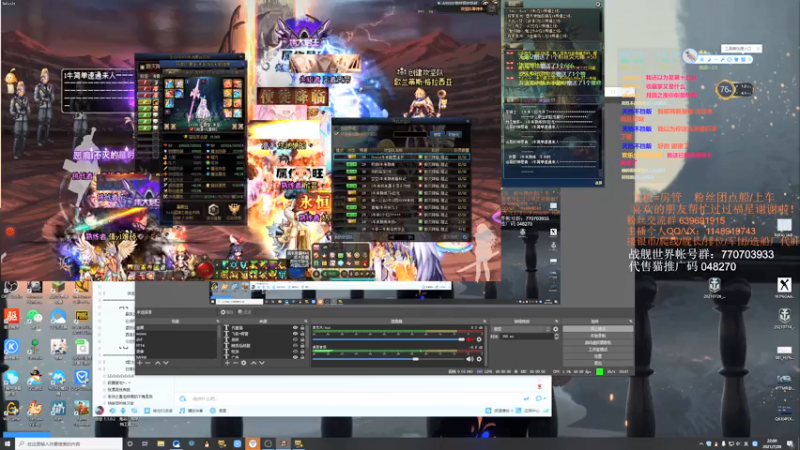
Task: Lock the first source in Sources list
Action: pyautogui.click(x=302, y=328)
